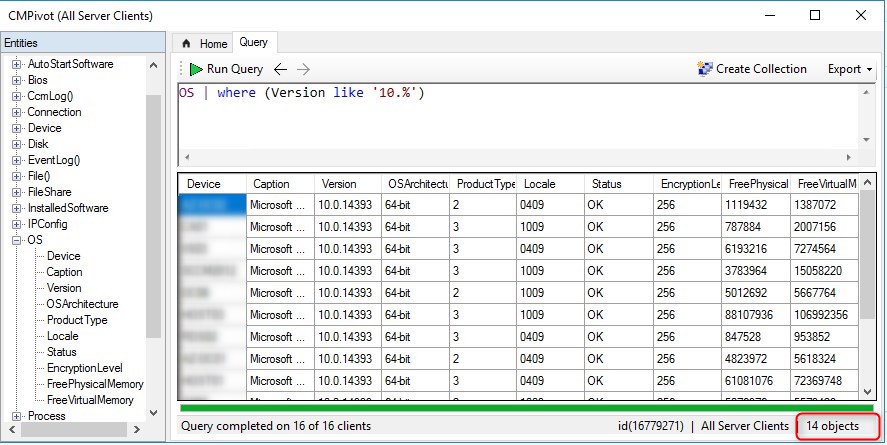
Task: Select cell with value 88107936
Action: [x=756, y=315]
